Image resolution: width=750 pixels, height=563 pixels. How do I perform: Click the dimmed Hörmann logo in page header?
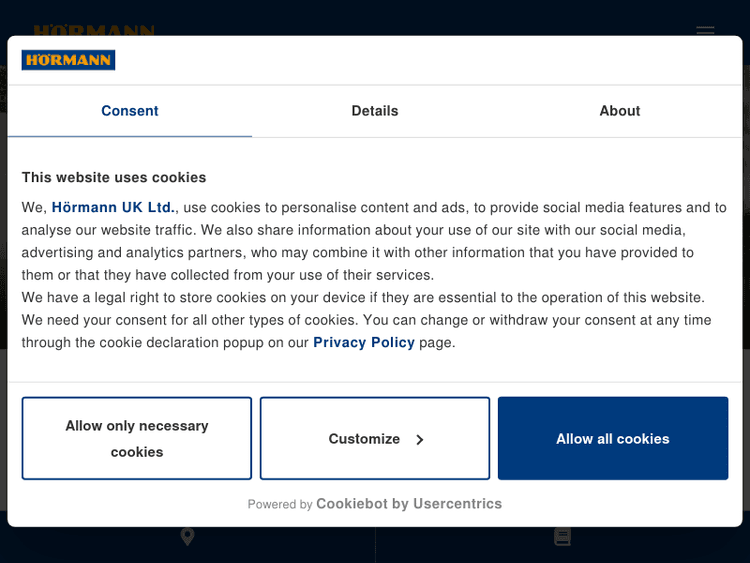[x=94, y=30]
